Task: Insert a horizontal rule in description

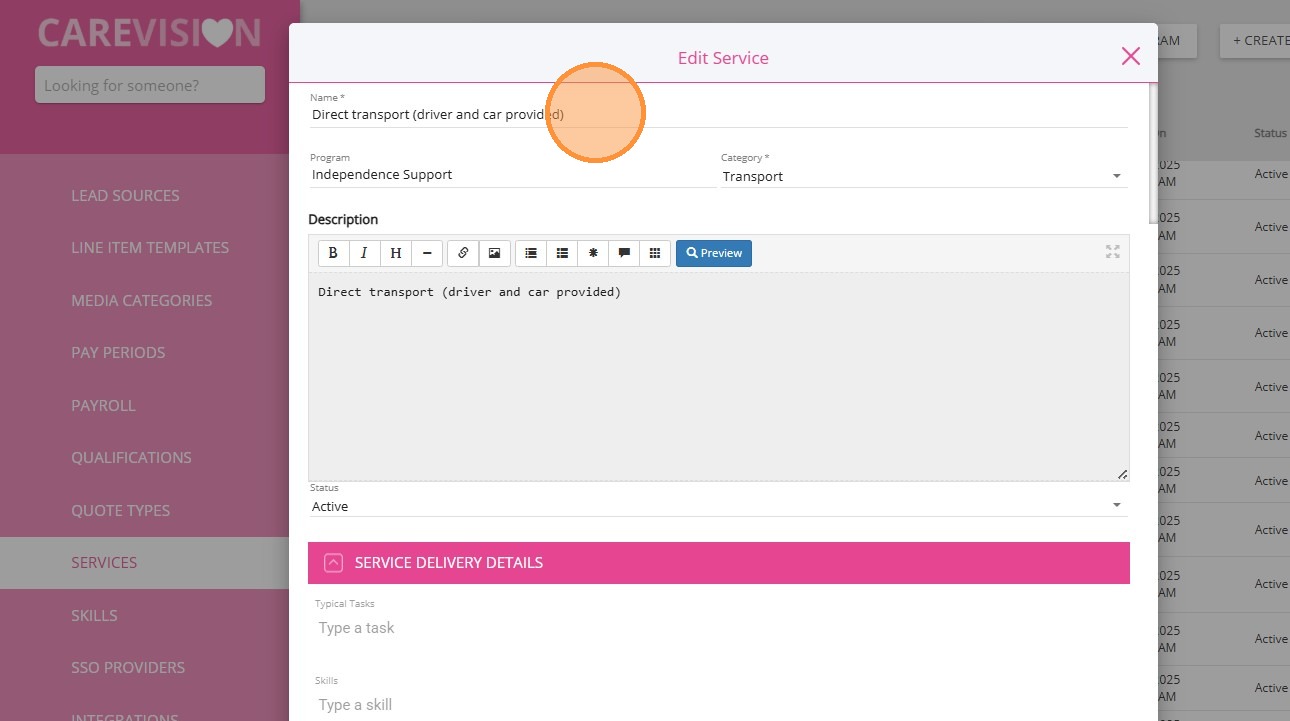Action: coord(426,253)
